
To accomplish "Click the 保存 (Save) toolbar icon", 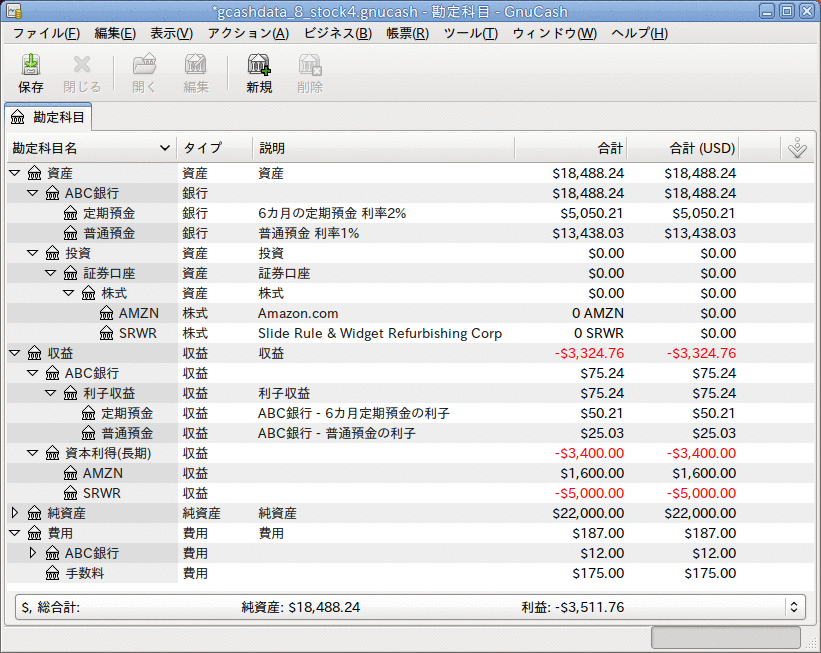I will [29, 71].
